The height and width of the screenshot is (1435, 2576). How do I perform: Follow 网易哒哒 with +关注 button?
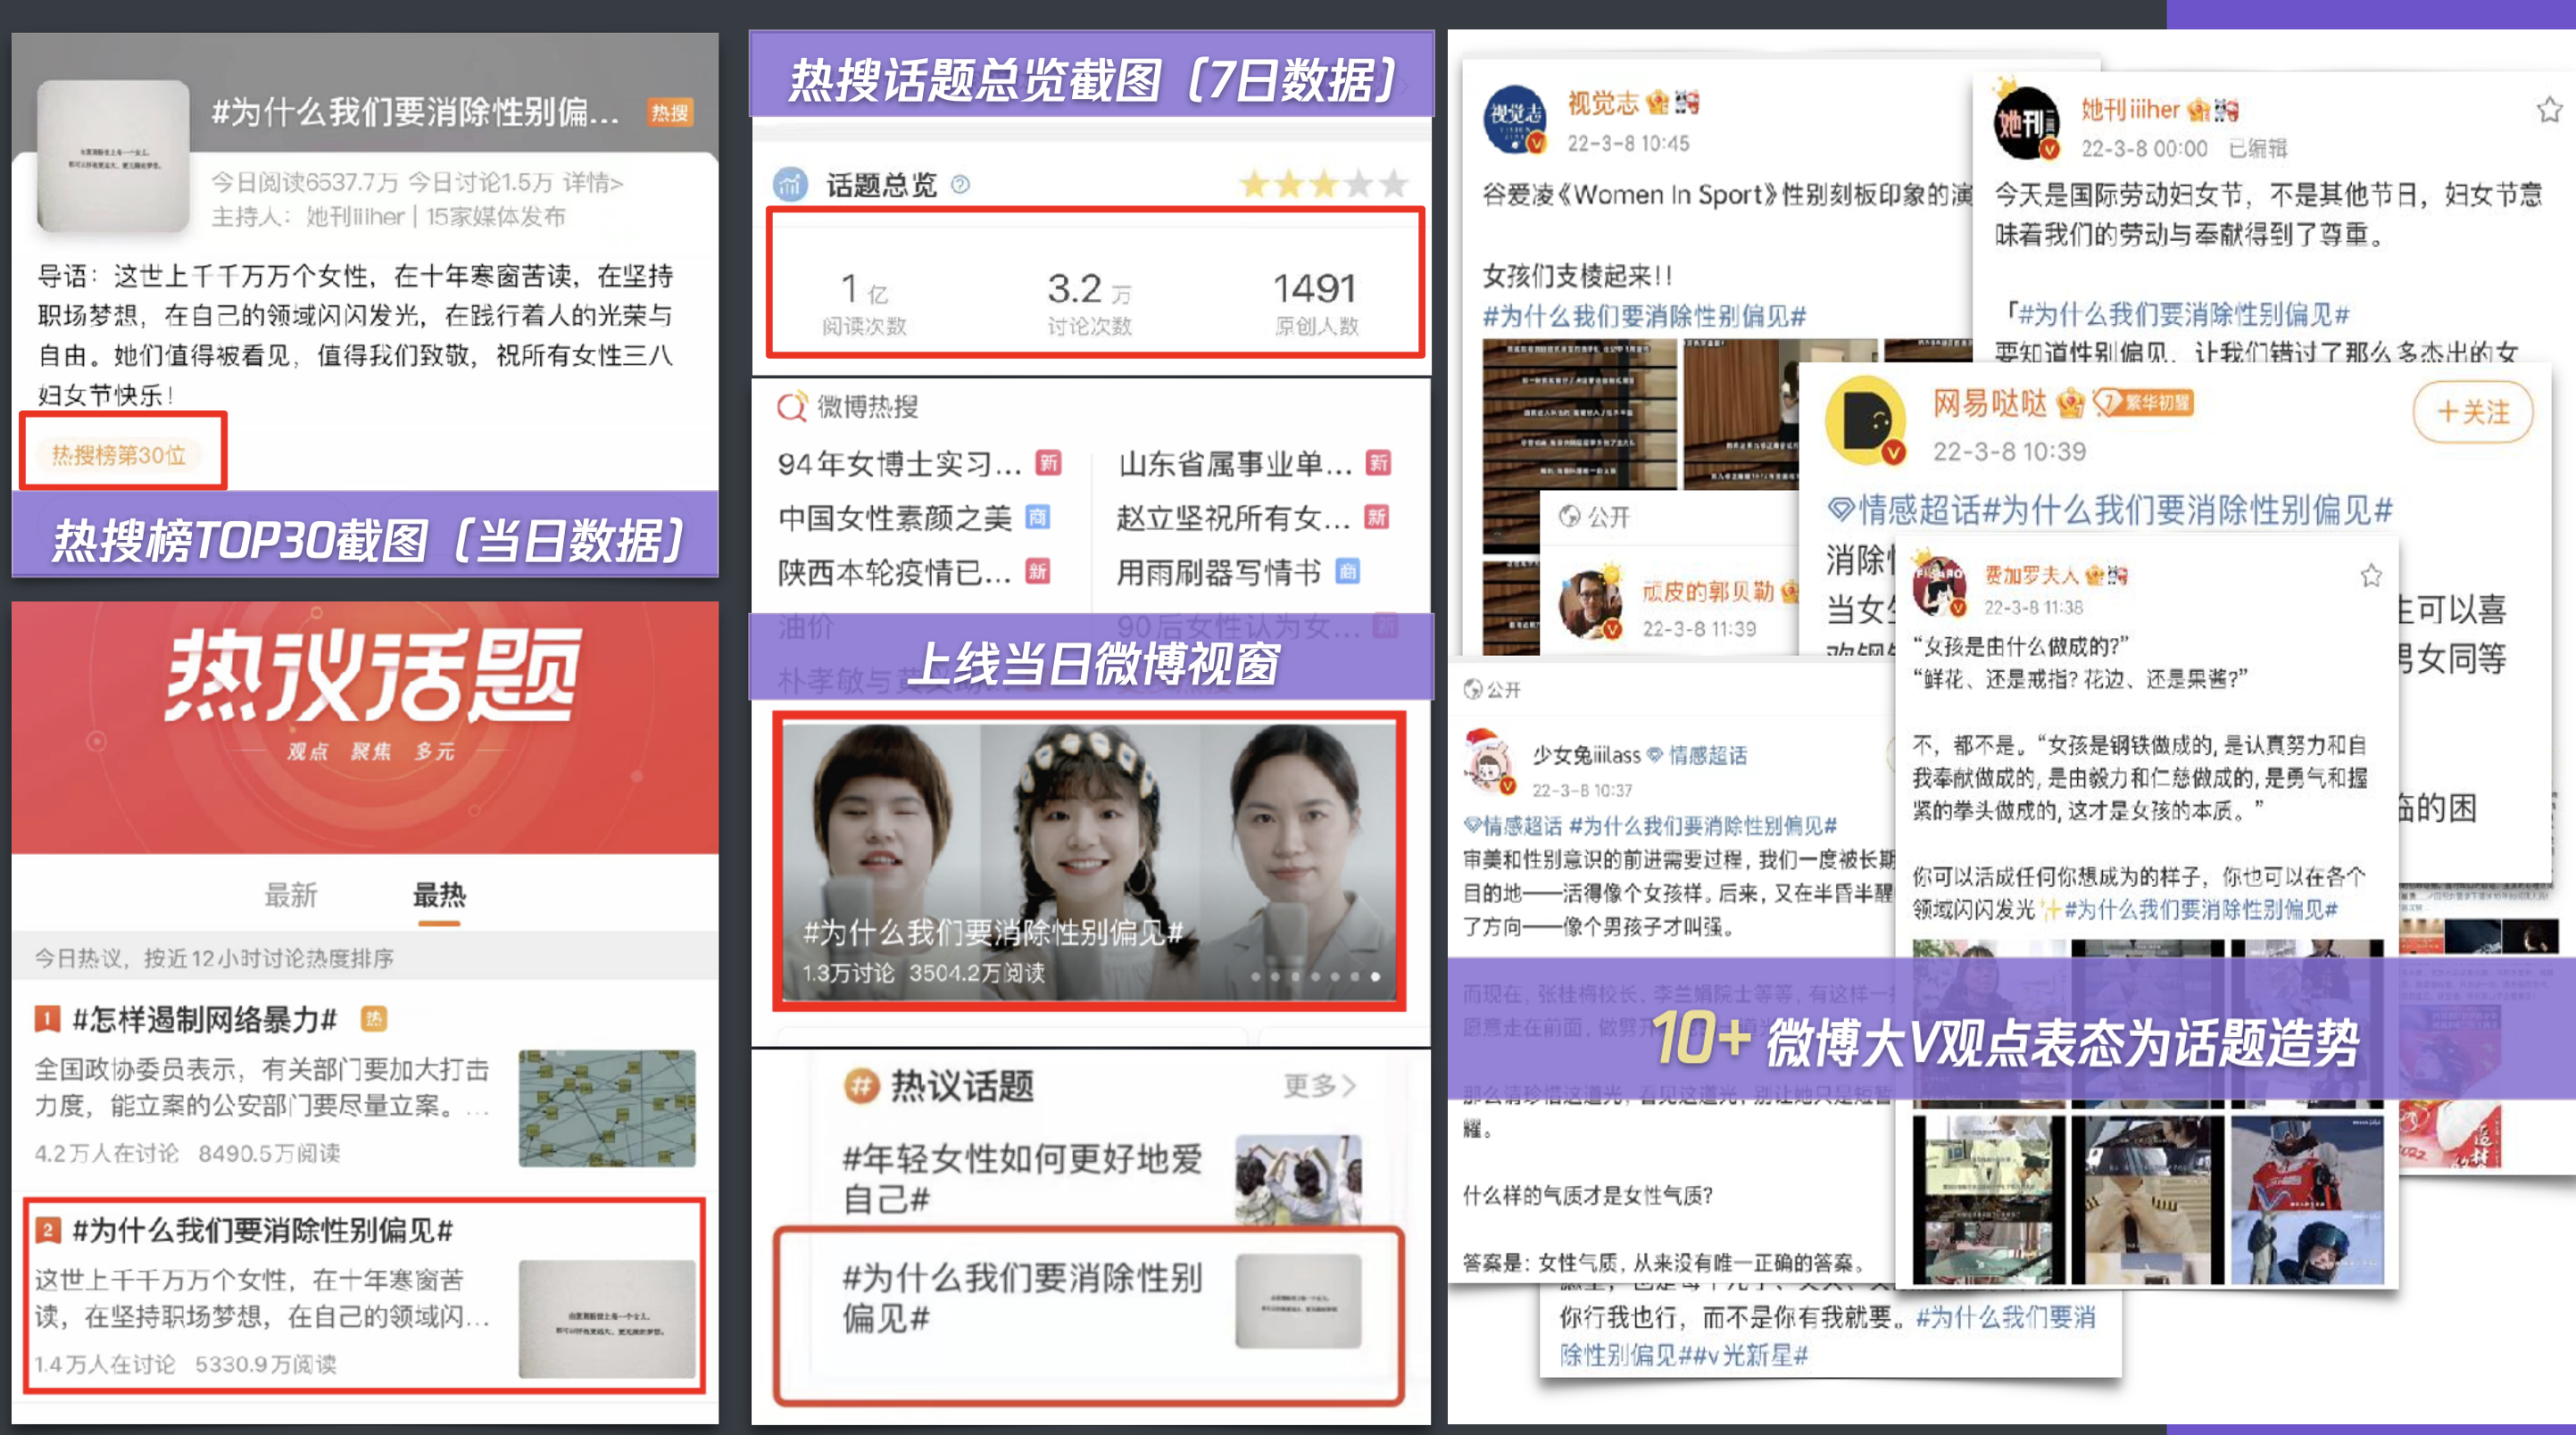coord(2472,411)
